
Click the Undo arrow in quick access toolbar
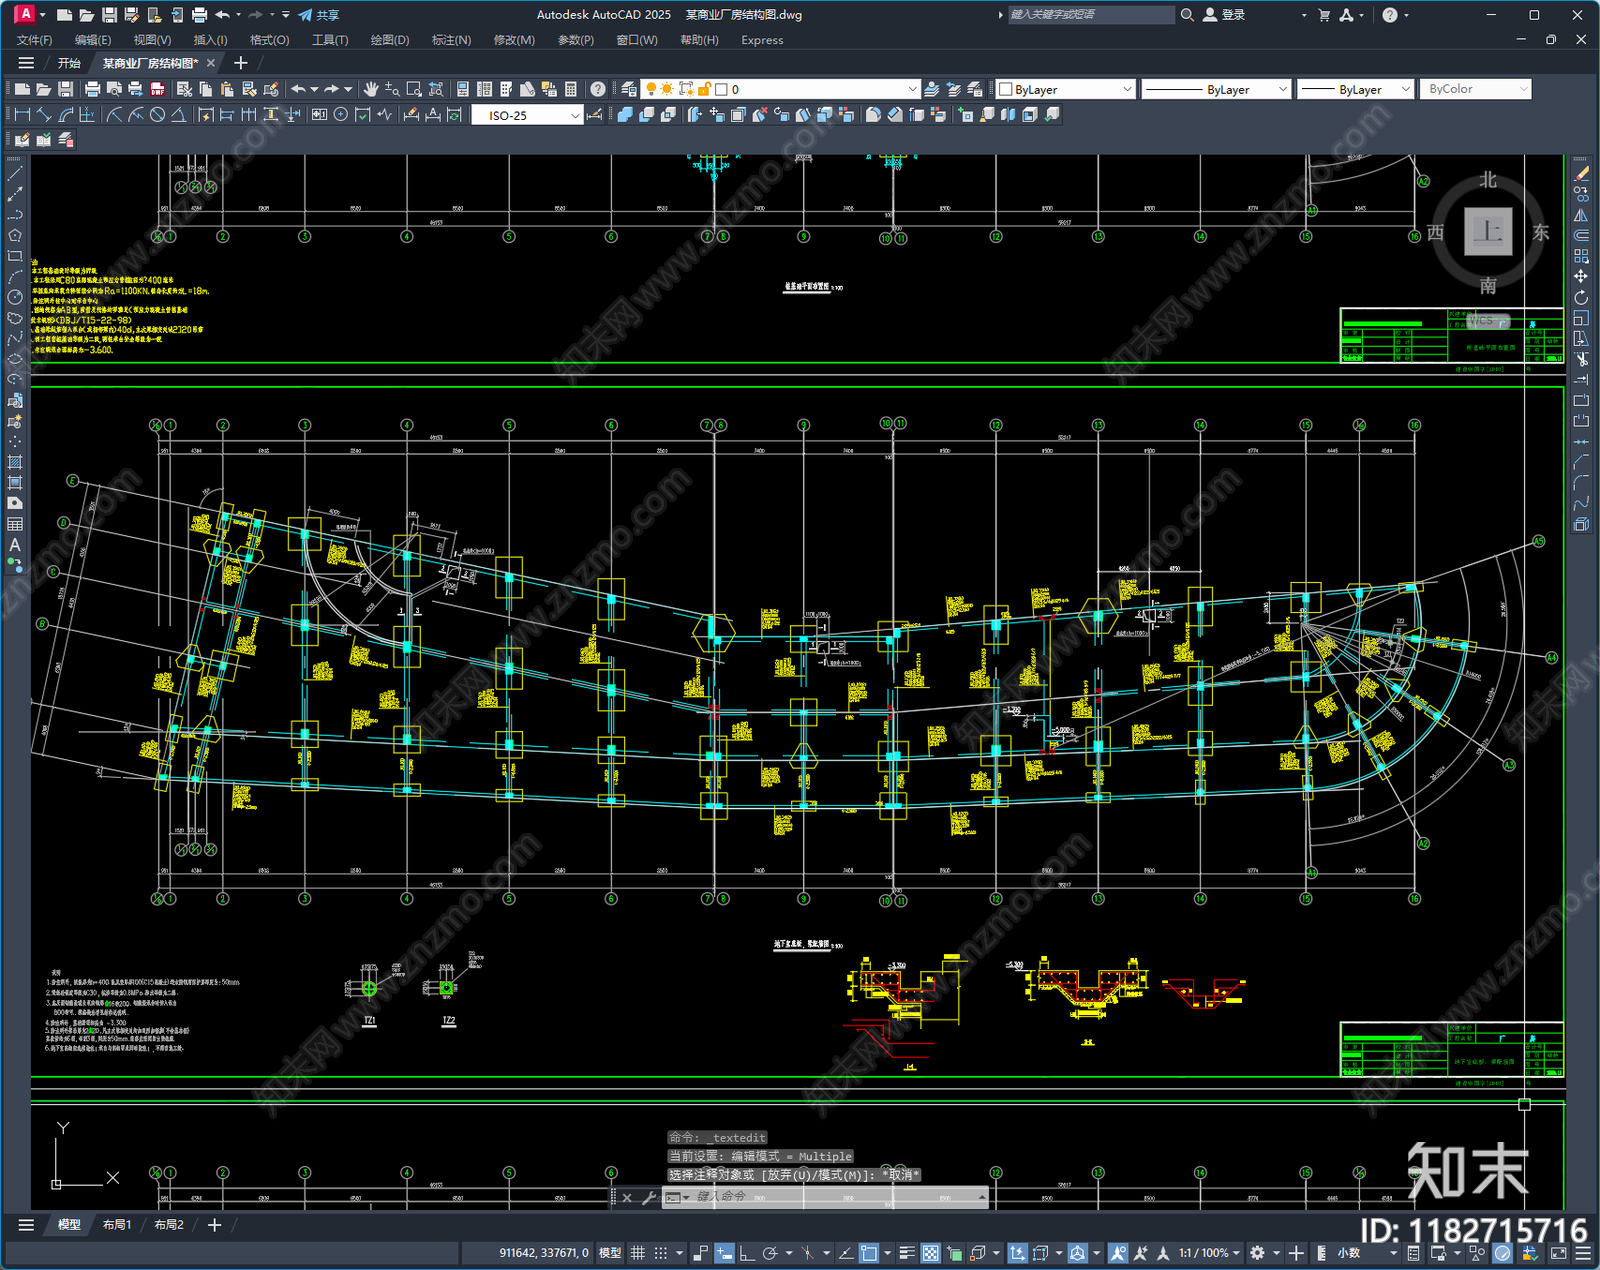point(222,15)
